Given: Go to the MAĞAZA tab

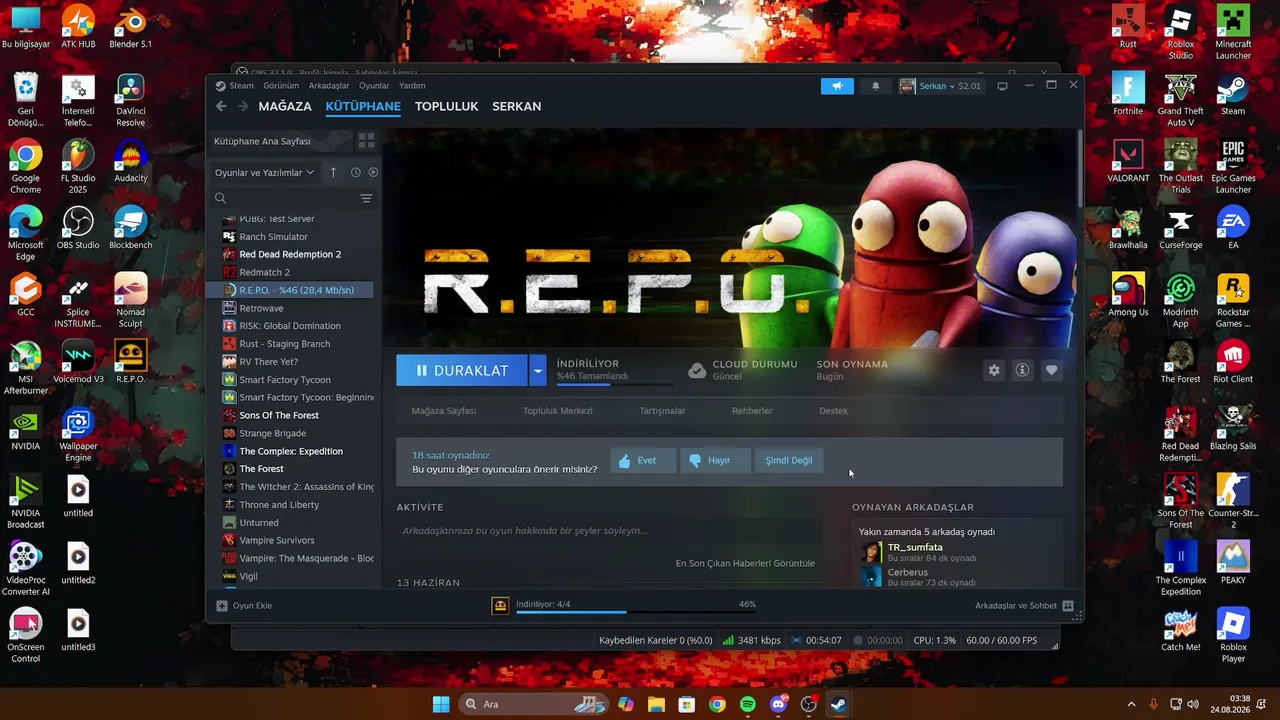Looking at the screenshot, I should 285,106.
